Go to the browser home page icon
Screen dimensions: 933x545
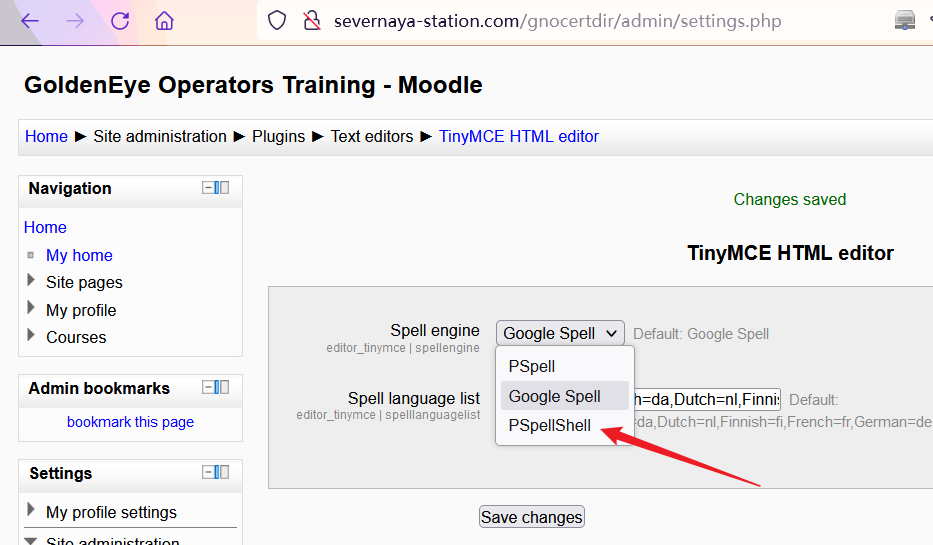coord(165,21)
